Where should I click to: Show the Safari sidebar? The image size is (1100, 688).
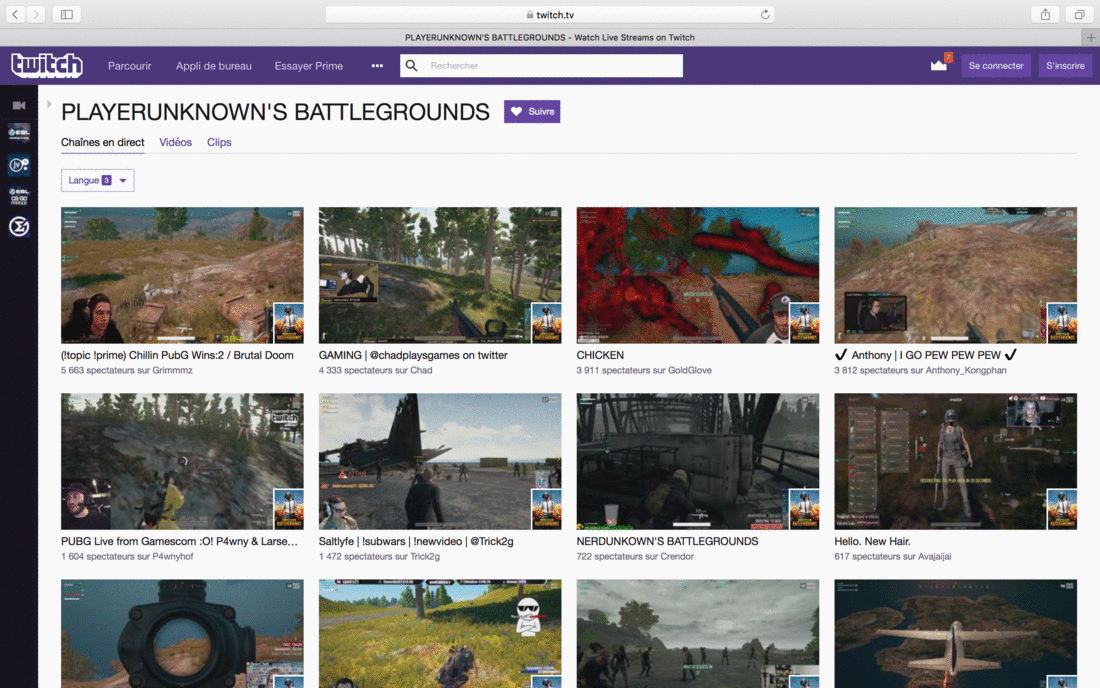coord(67,14)
